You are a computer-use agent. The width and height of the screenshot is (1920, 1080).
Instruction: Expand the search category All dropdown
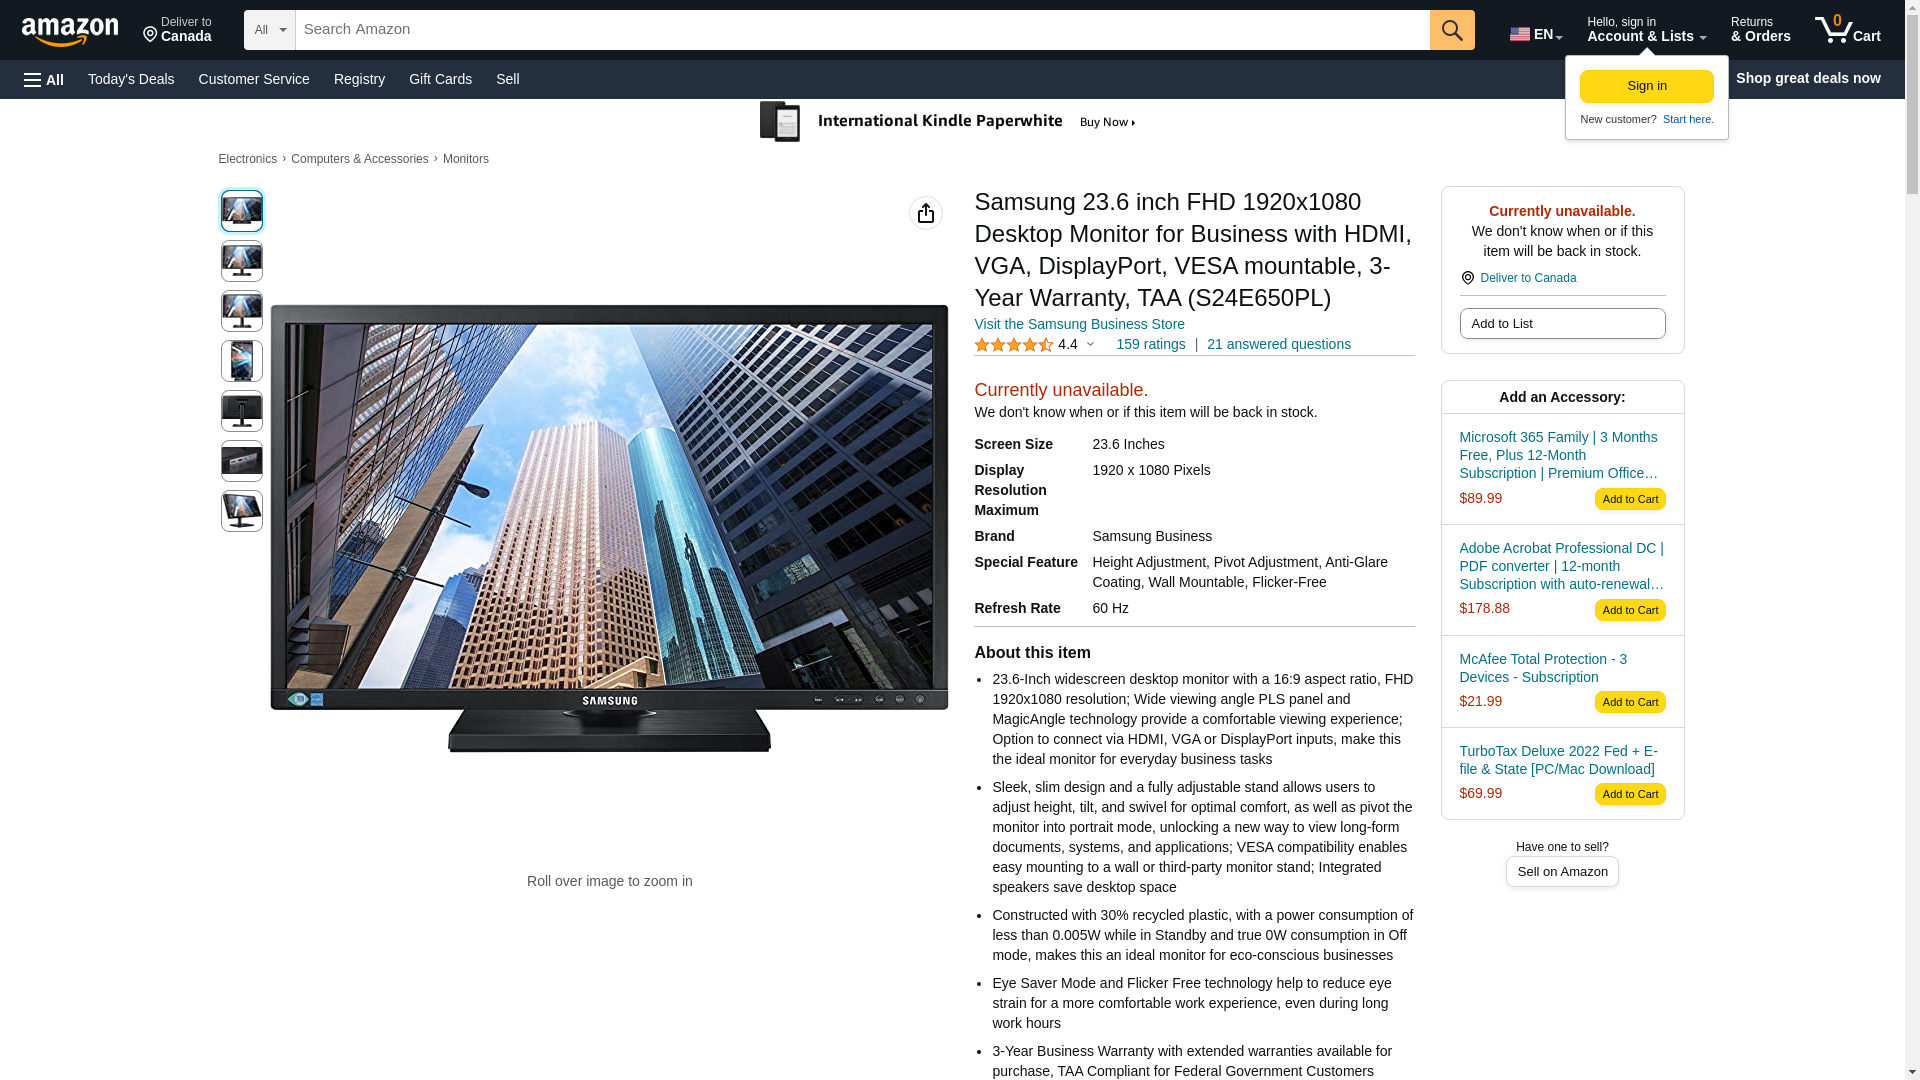(269, 30)
